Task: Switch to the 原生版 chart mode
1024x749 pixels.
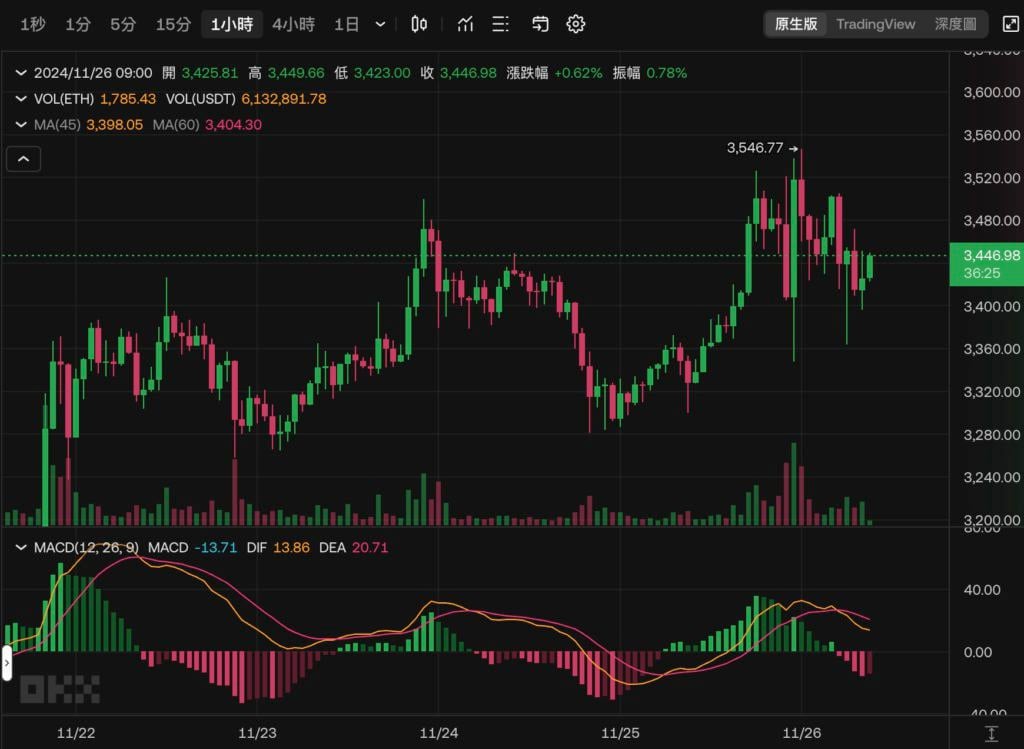Action: tap(796, 24)
